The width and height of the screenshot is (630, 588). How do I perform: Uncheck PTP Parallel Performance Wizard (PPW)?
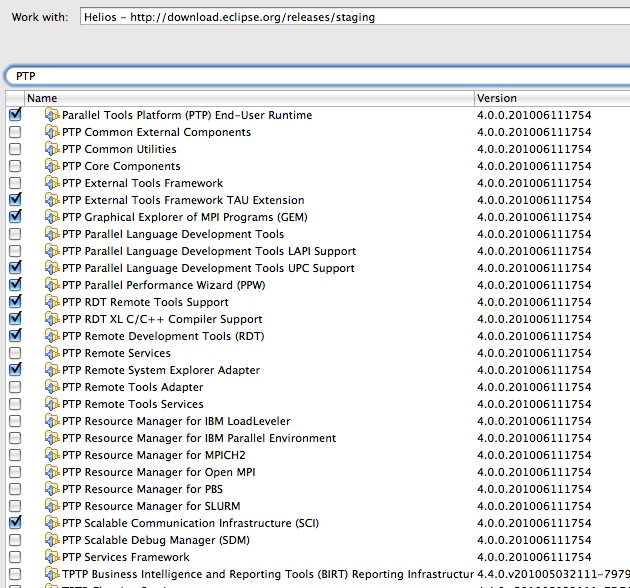(15, 285)
